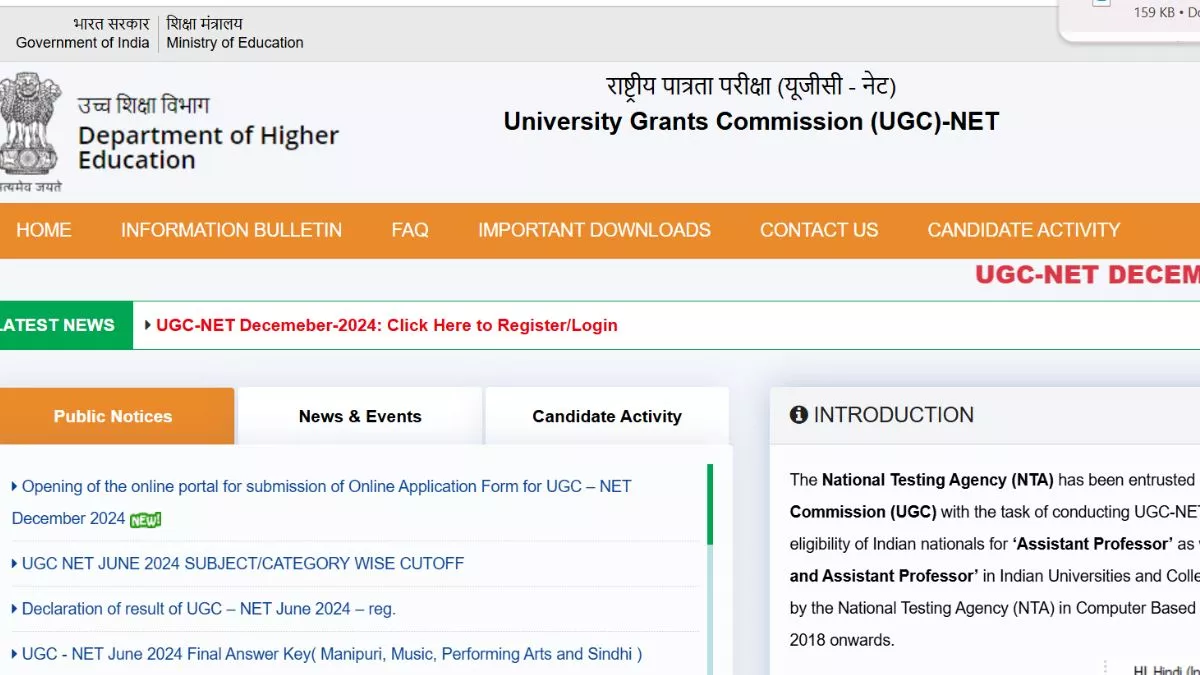Click the UGC-NET December-2024 Register/Login link

(x=388, y=325)
